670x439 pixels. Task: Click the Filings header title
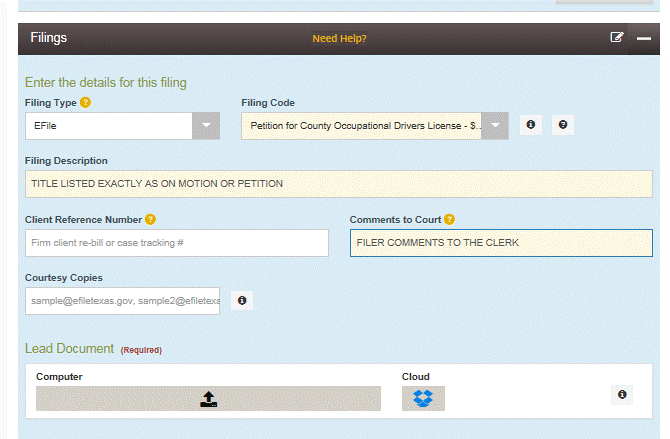49,38
